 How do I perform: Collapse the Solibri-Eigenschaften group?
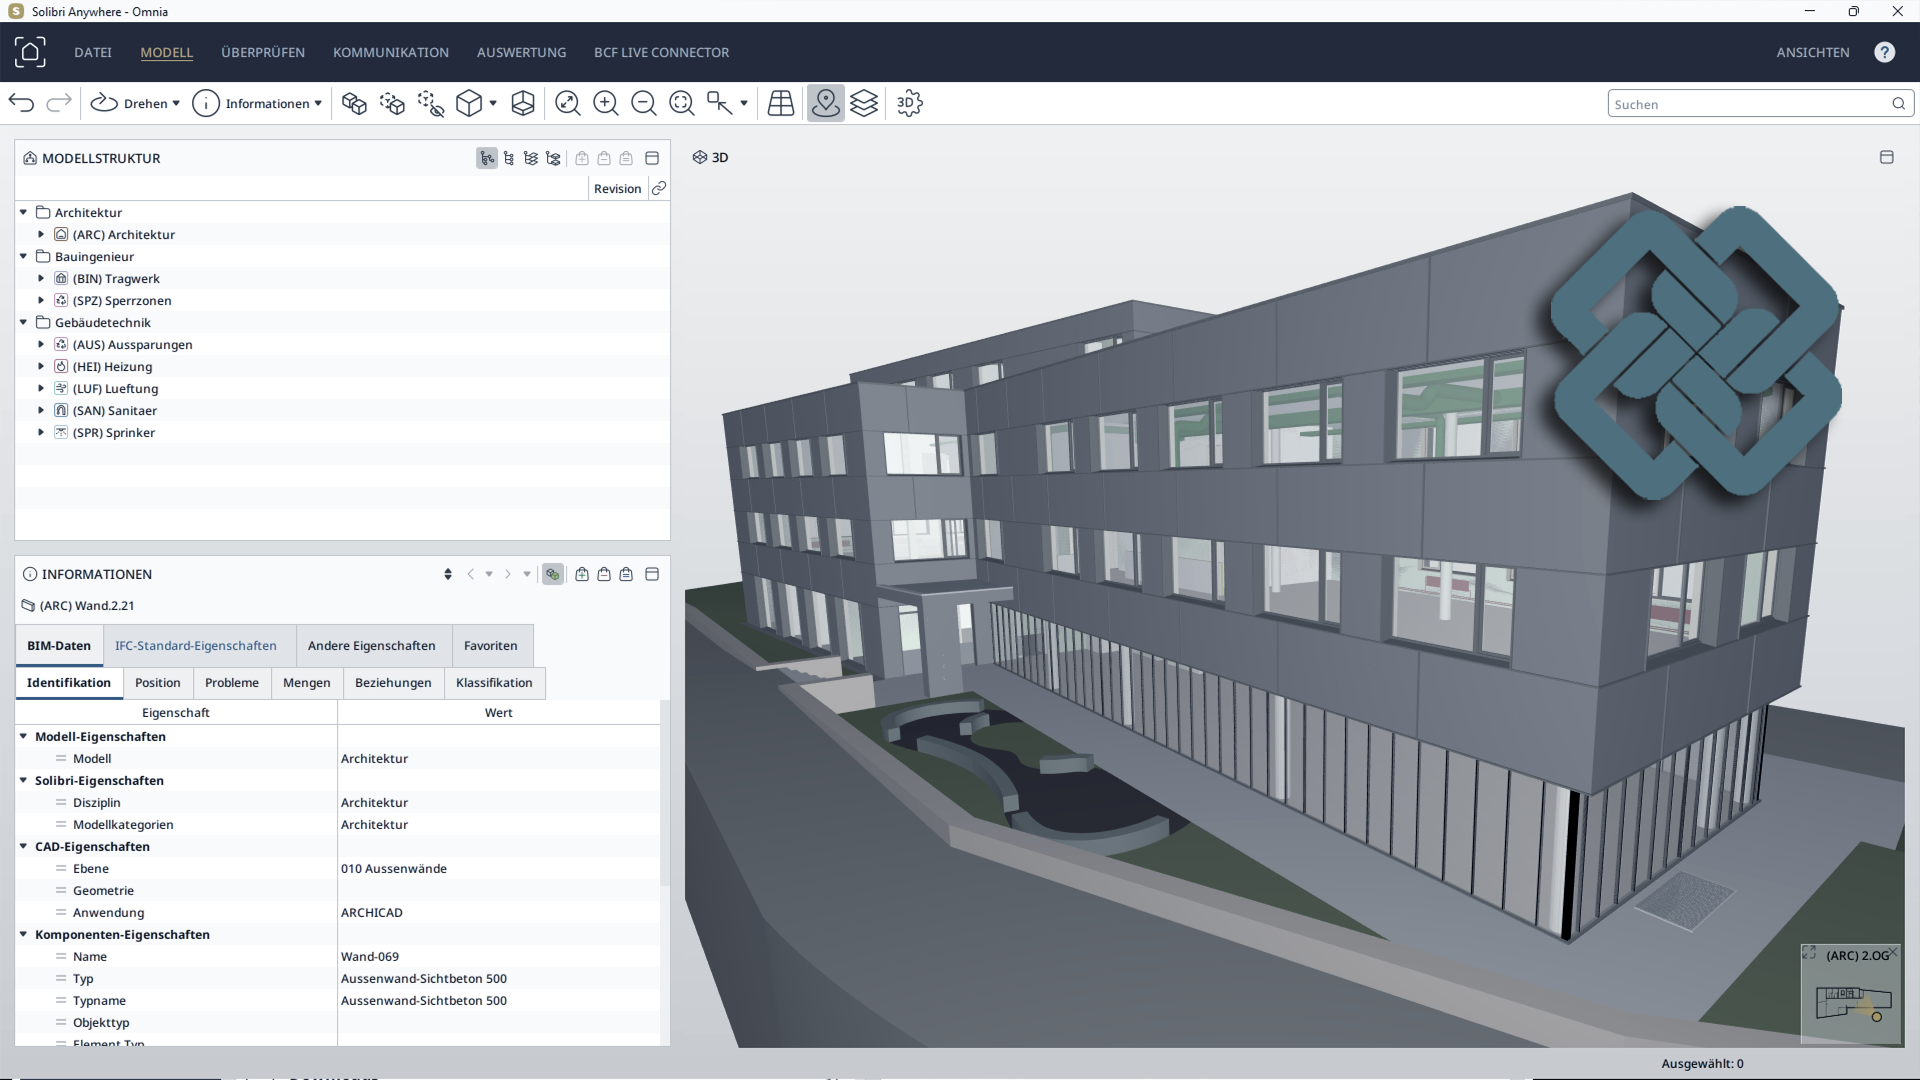[23, 780]
